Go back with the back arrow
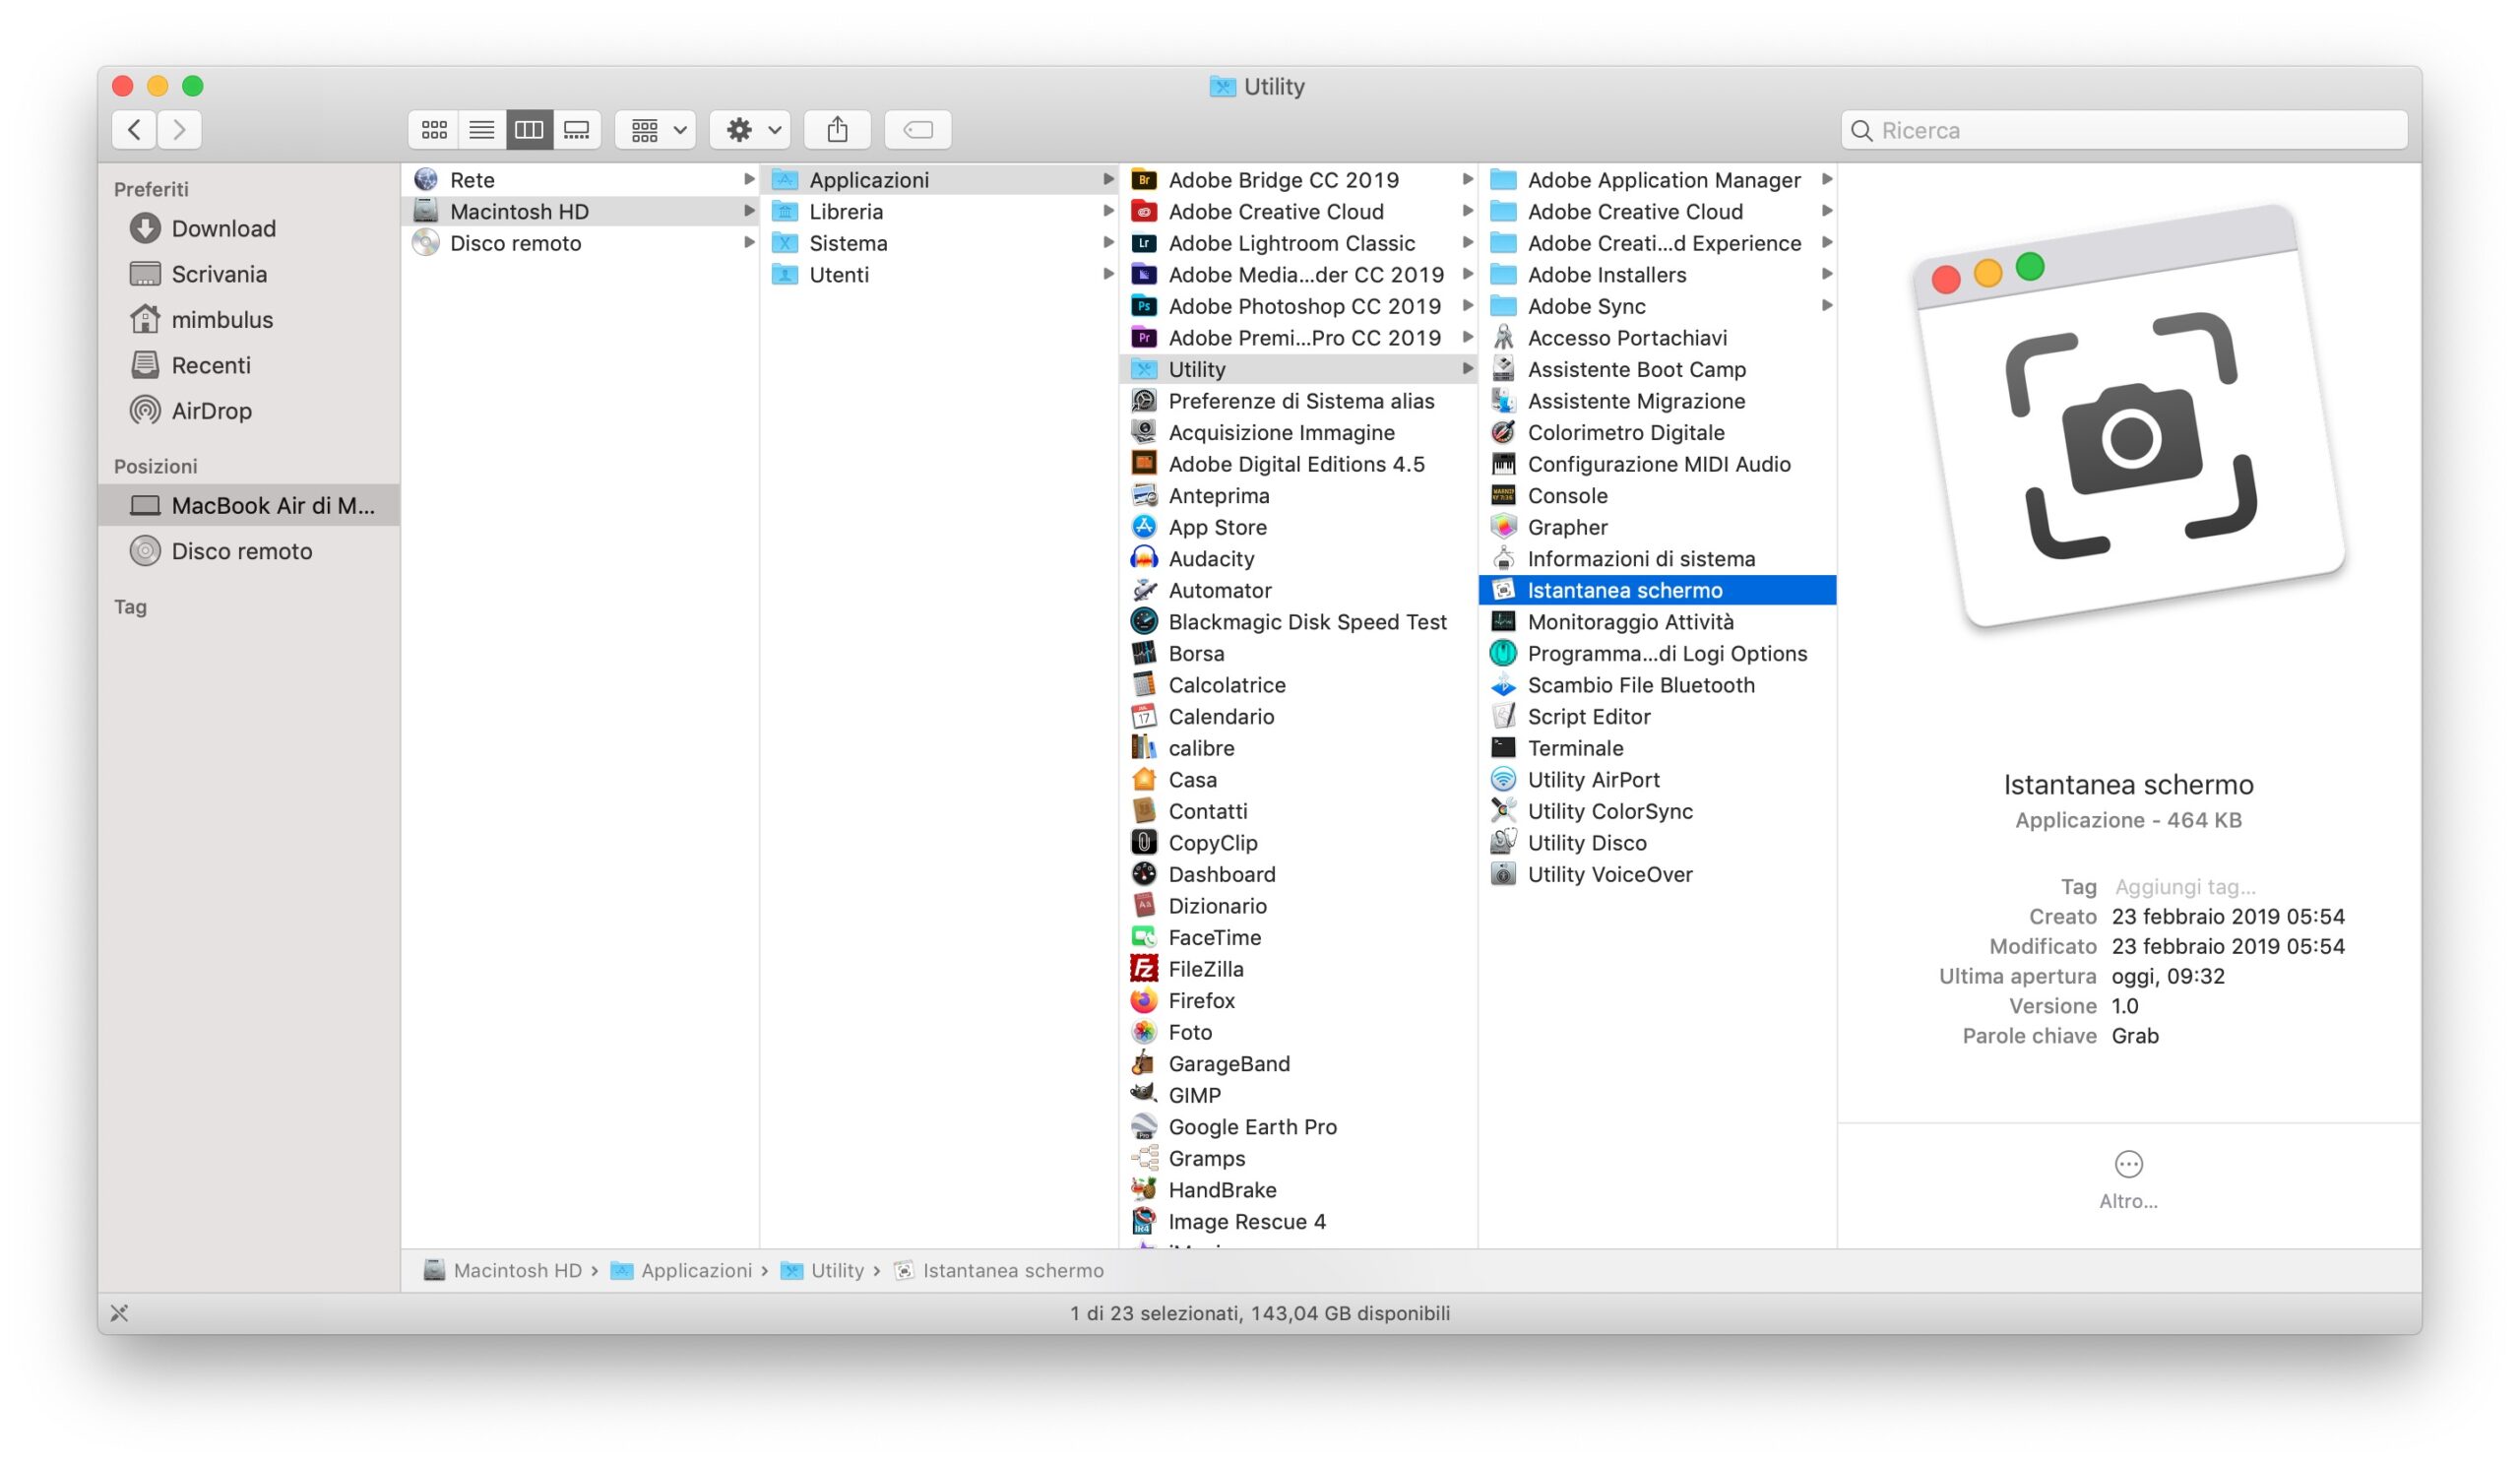 135,130
